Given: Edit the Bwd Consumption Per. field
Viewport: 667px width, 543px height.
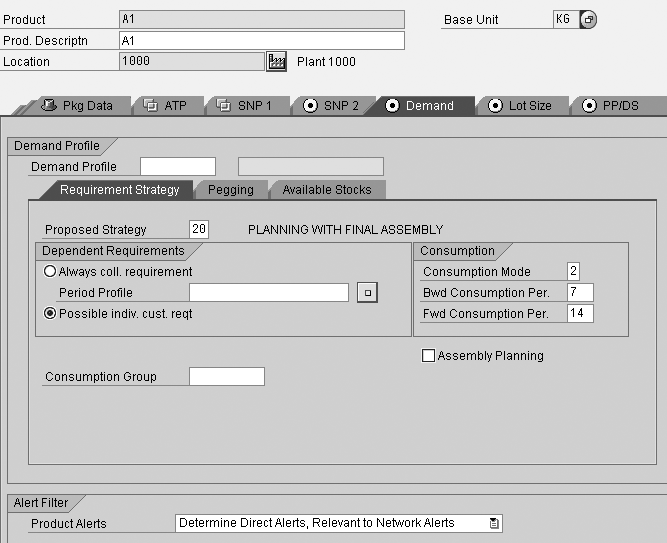Looking at the screenshot, I should [x=580, y=292].
